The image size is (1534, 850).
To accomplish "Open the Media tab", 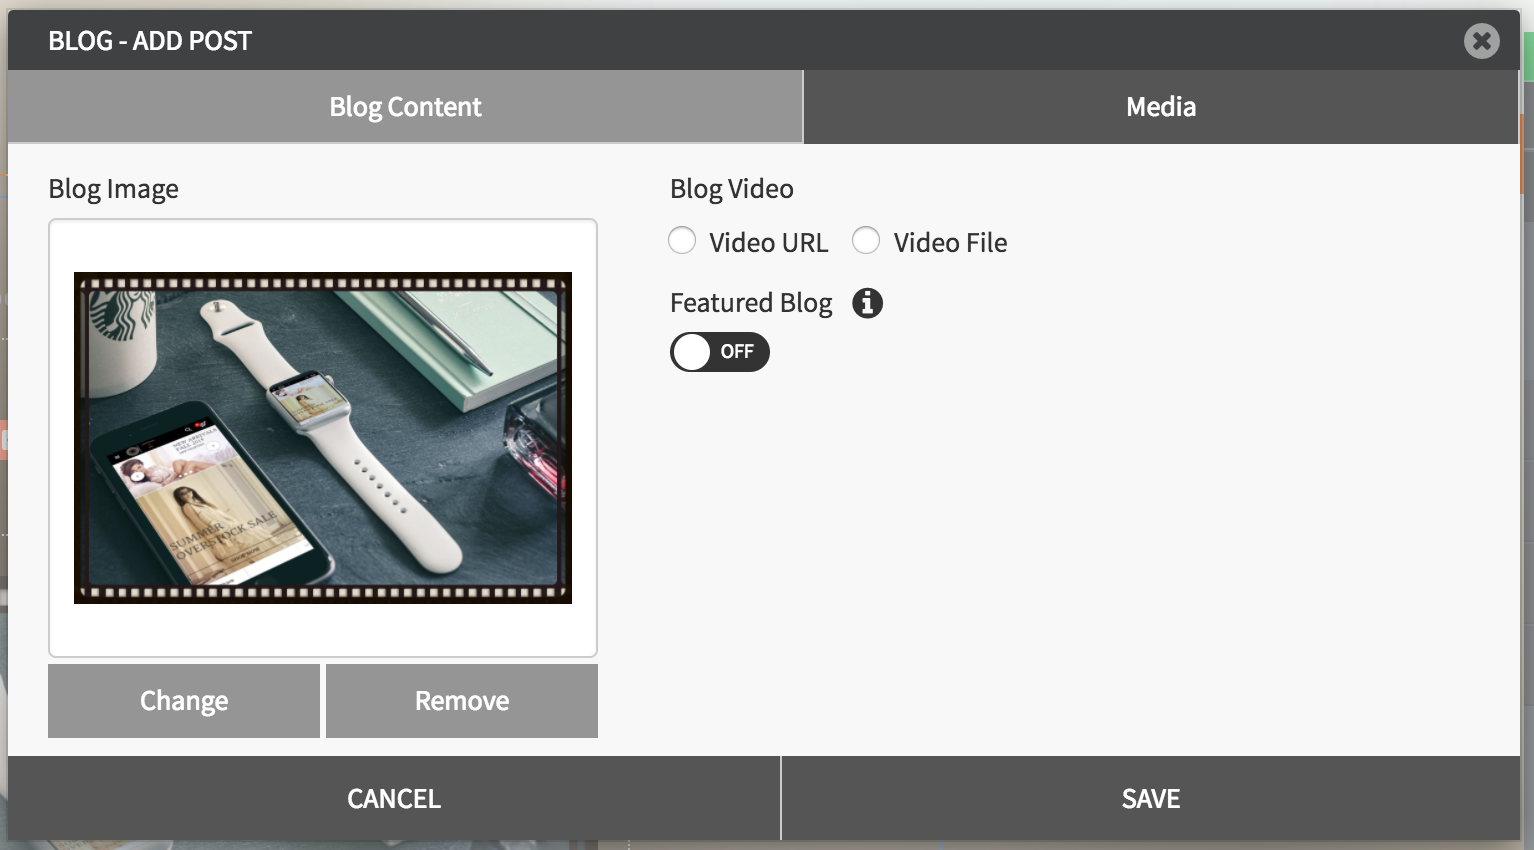I will point(1160,107).
